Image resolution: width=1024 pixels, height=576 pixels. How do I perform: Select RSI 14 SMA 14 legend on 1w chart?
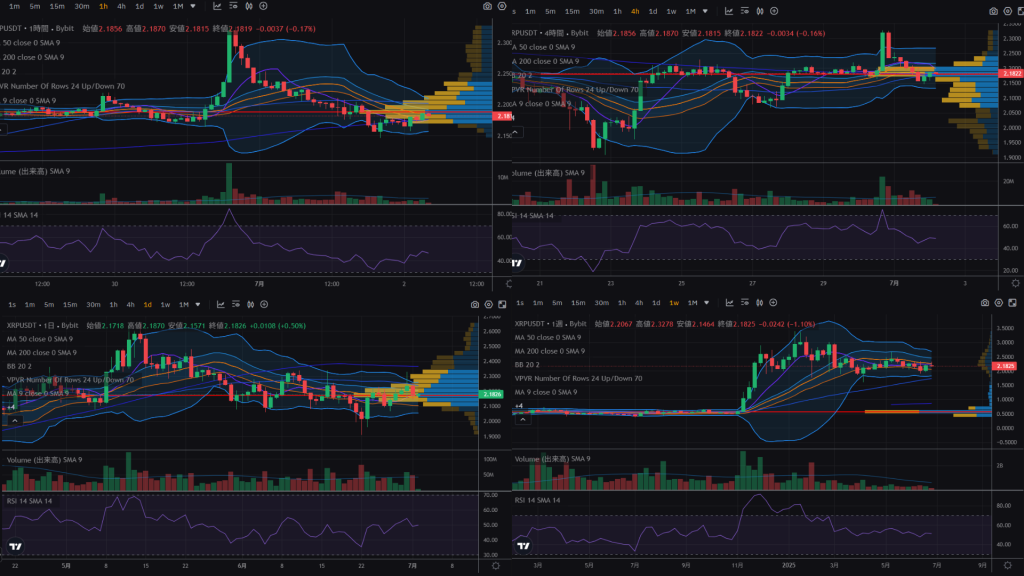(537, 500)
